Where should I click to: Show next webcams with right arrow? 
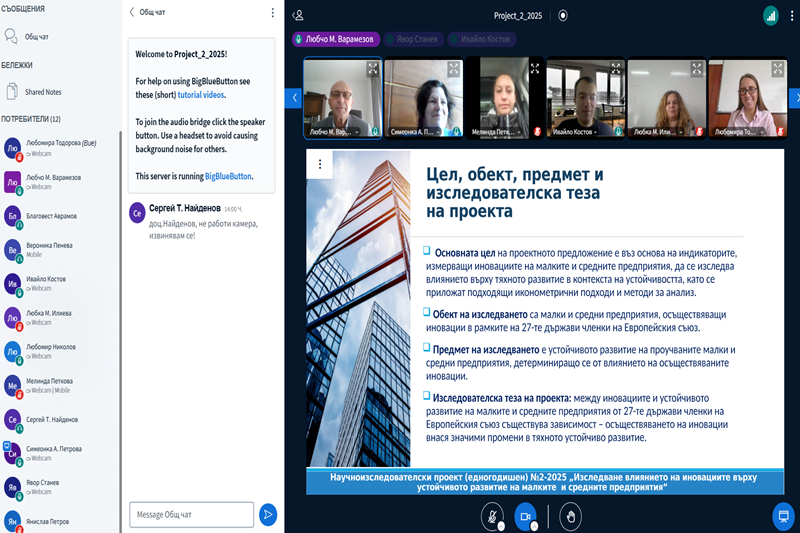click(794, 98)
